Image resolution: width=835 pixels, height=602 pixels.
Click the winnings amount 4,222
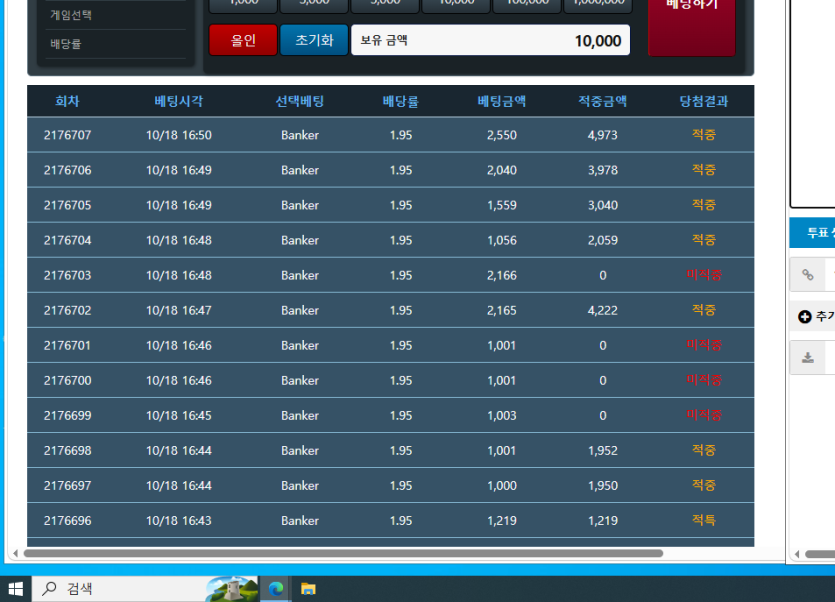pos(603,311)
